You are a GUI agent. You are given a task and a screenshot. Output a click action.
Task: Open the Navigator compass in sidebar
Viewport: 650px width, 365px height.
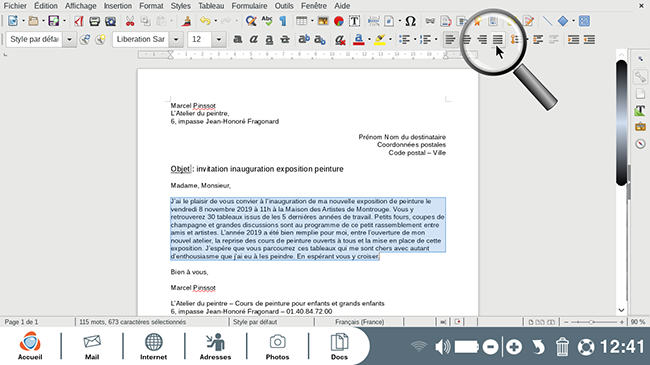click(640, 144)
